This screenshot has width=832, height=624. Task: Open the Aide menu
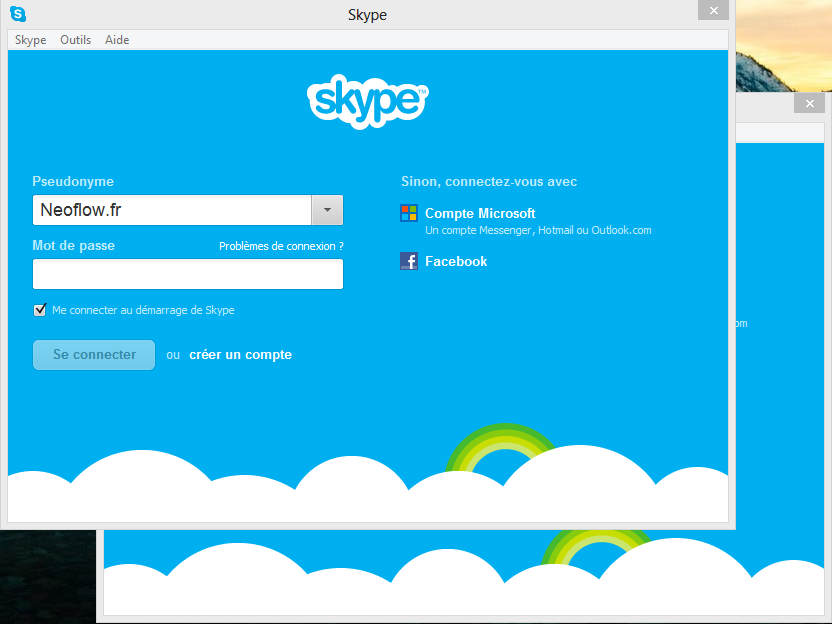coord(117,40)
